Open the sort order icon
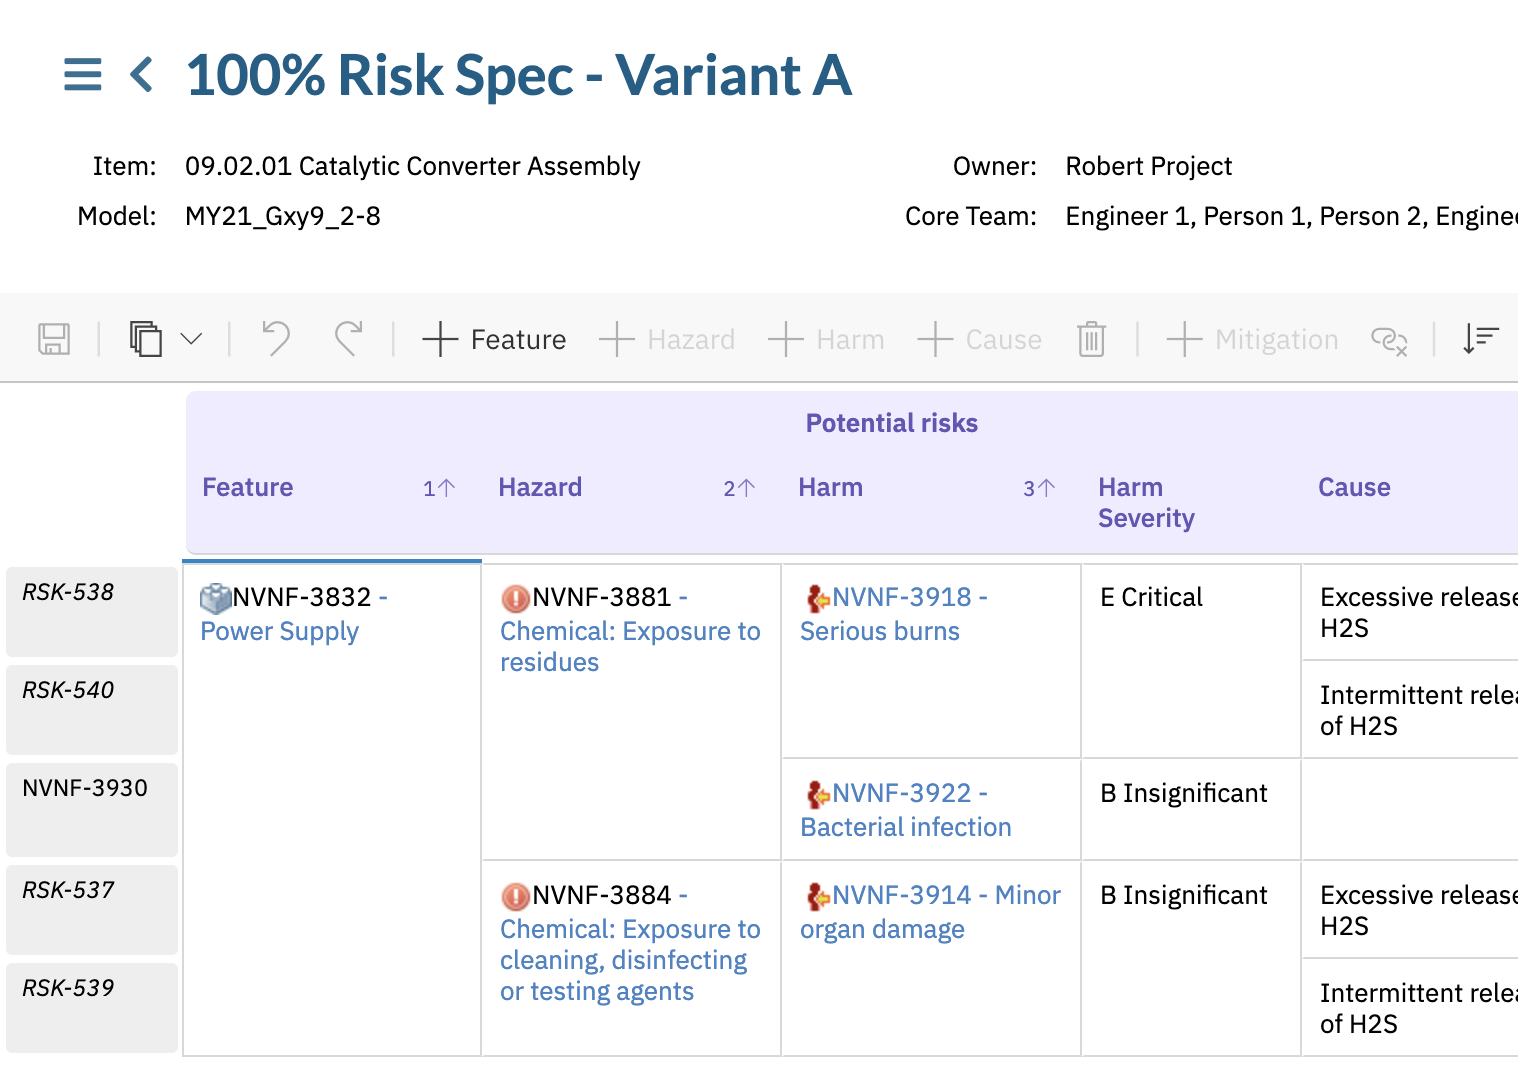The width and height of the screenshot is (1518, 1068). tap(1480, 340)
